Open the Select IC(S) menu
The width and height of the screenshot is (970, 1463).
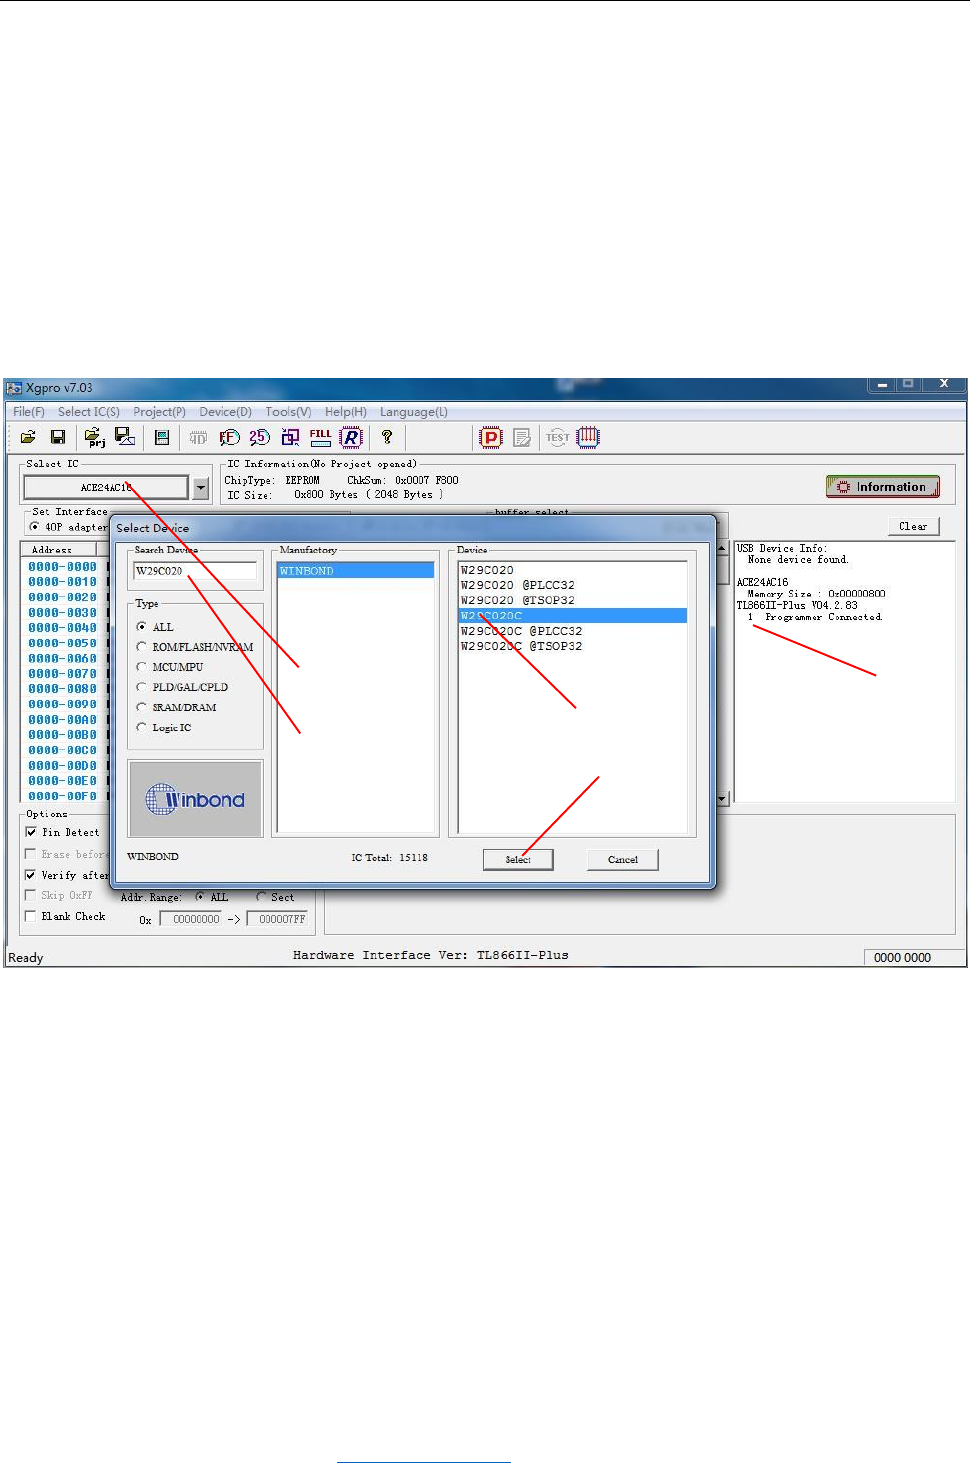pyautogui.click(x=89, y=412)
